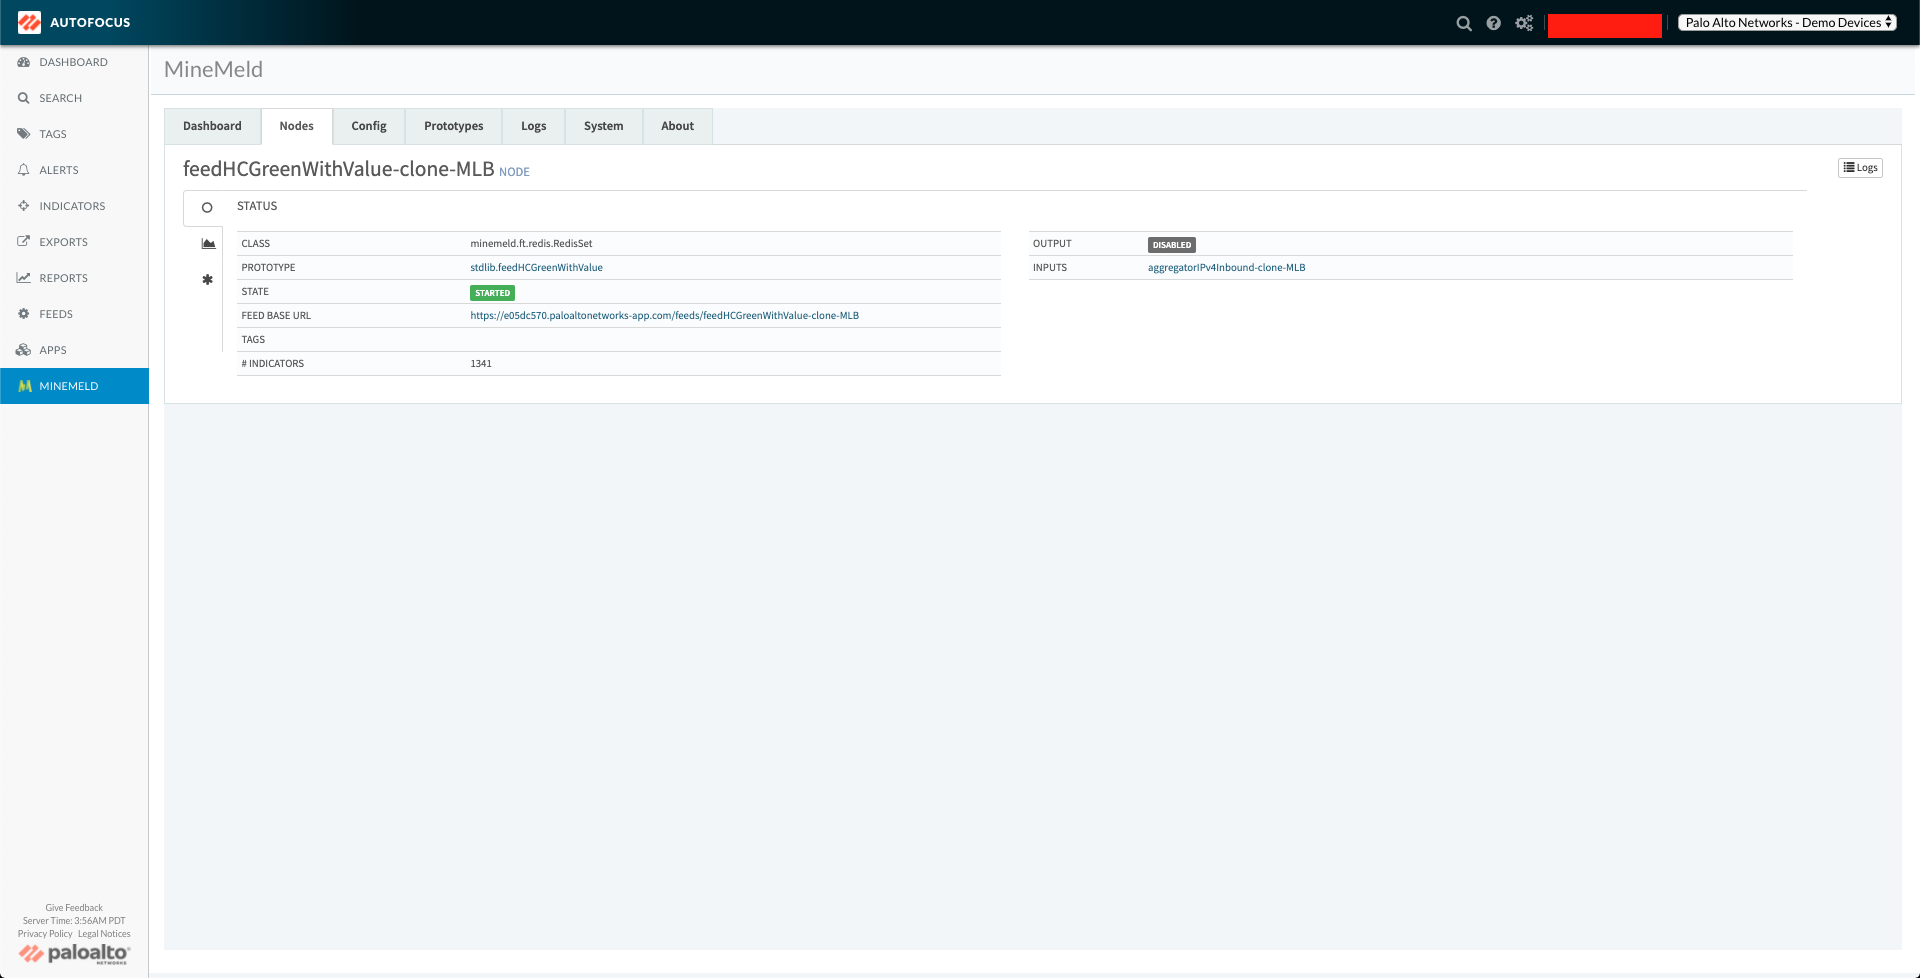The image size is (1920, 978).
Task: Open the settings gears icon
Action: tap(1524, 23)
